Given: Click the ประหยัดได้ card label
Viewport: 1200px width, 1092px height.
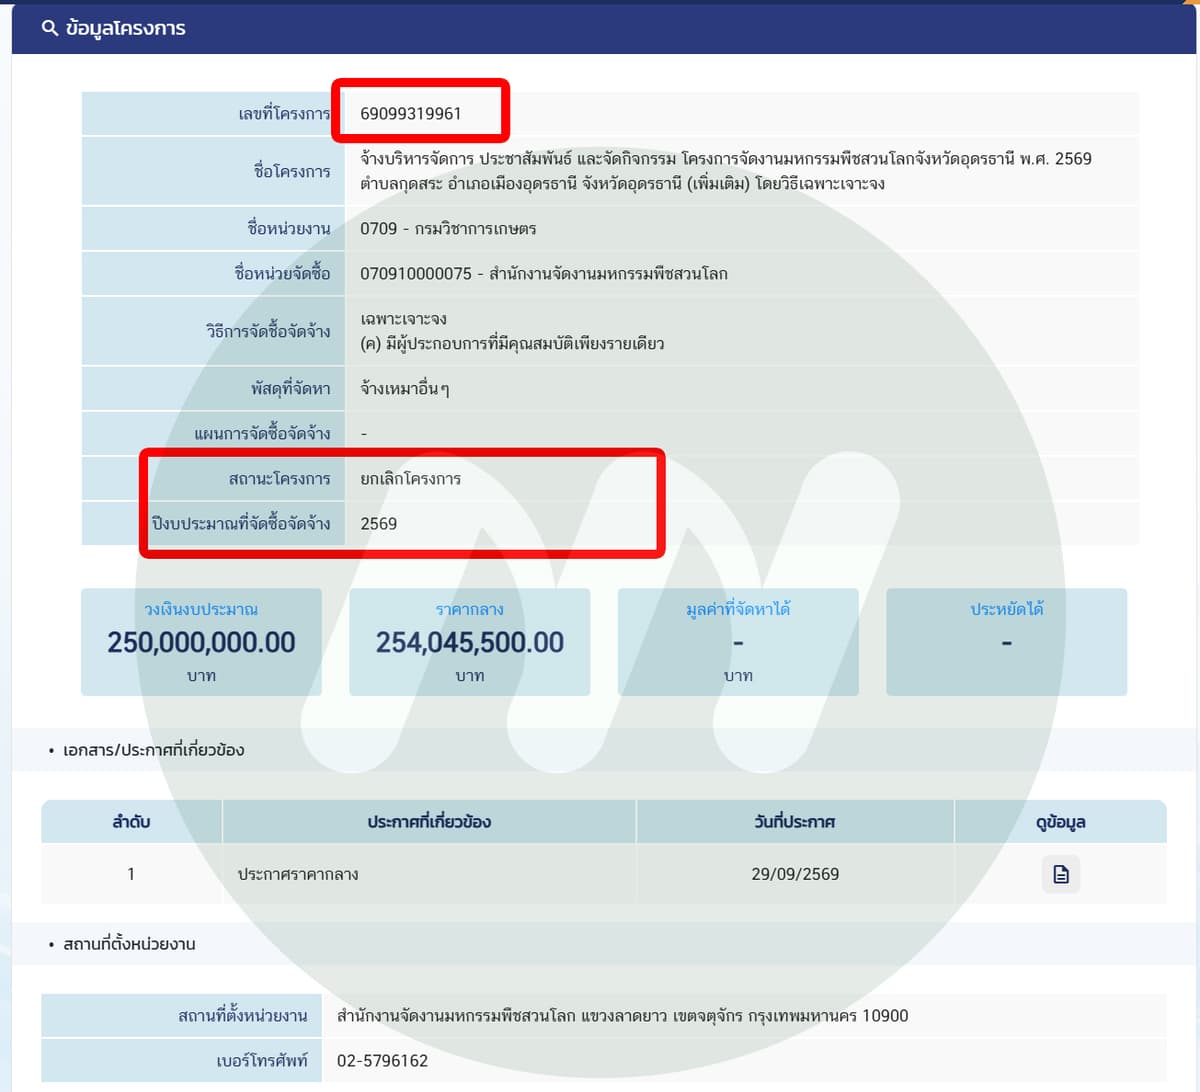Looking at the screenshot, I should click(1007, 609).
